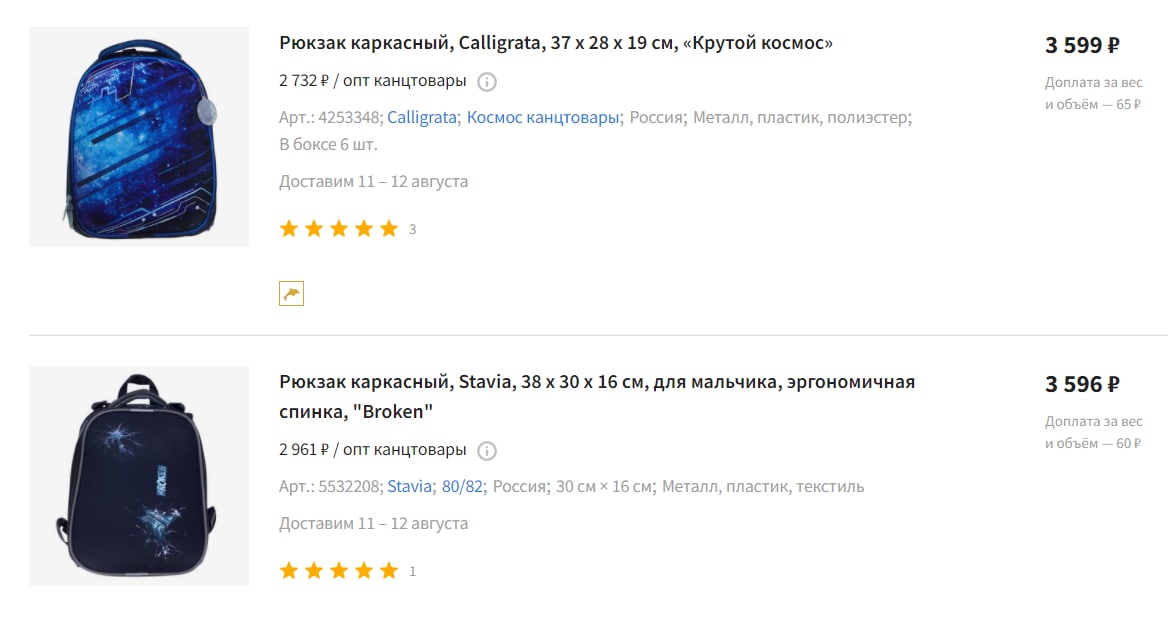Click the fifth star of Stavia backpack rating
Screen dimensions: 1168x633
[x=389, y=570]
